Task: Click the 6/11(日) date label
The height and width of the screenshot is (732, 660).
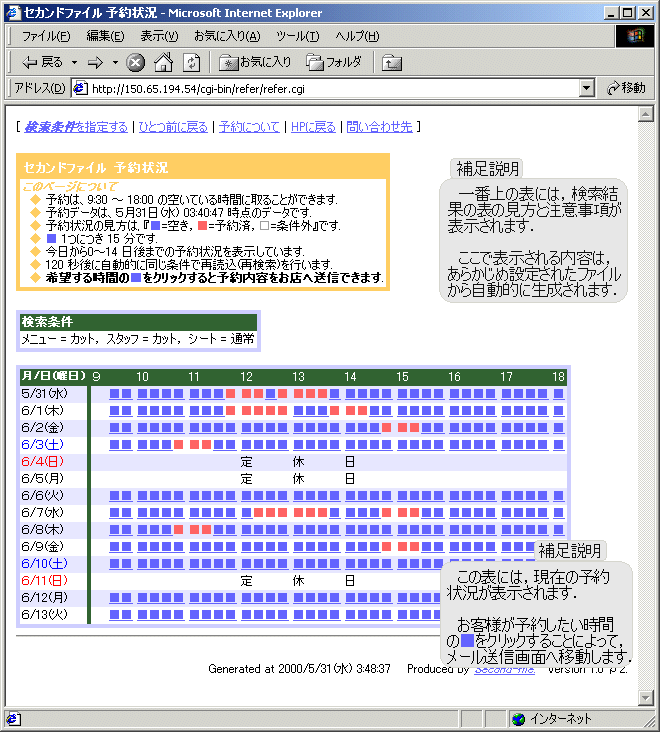Action: click(x=44, y=581)
